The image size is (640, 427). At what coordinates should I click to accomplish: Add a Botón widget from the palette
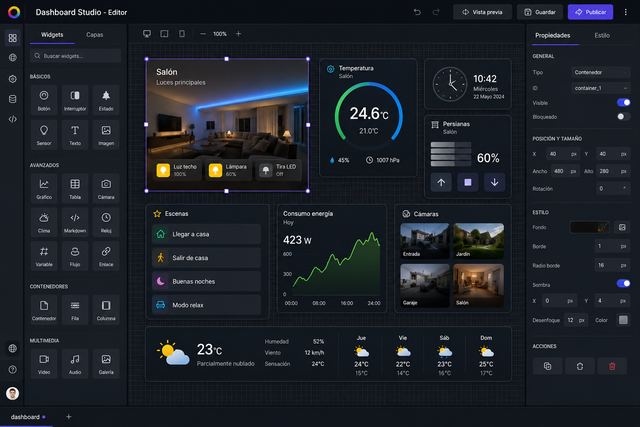[44, 100]
